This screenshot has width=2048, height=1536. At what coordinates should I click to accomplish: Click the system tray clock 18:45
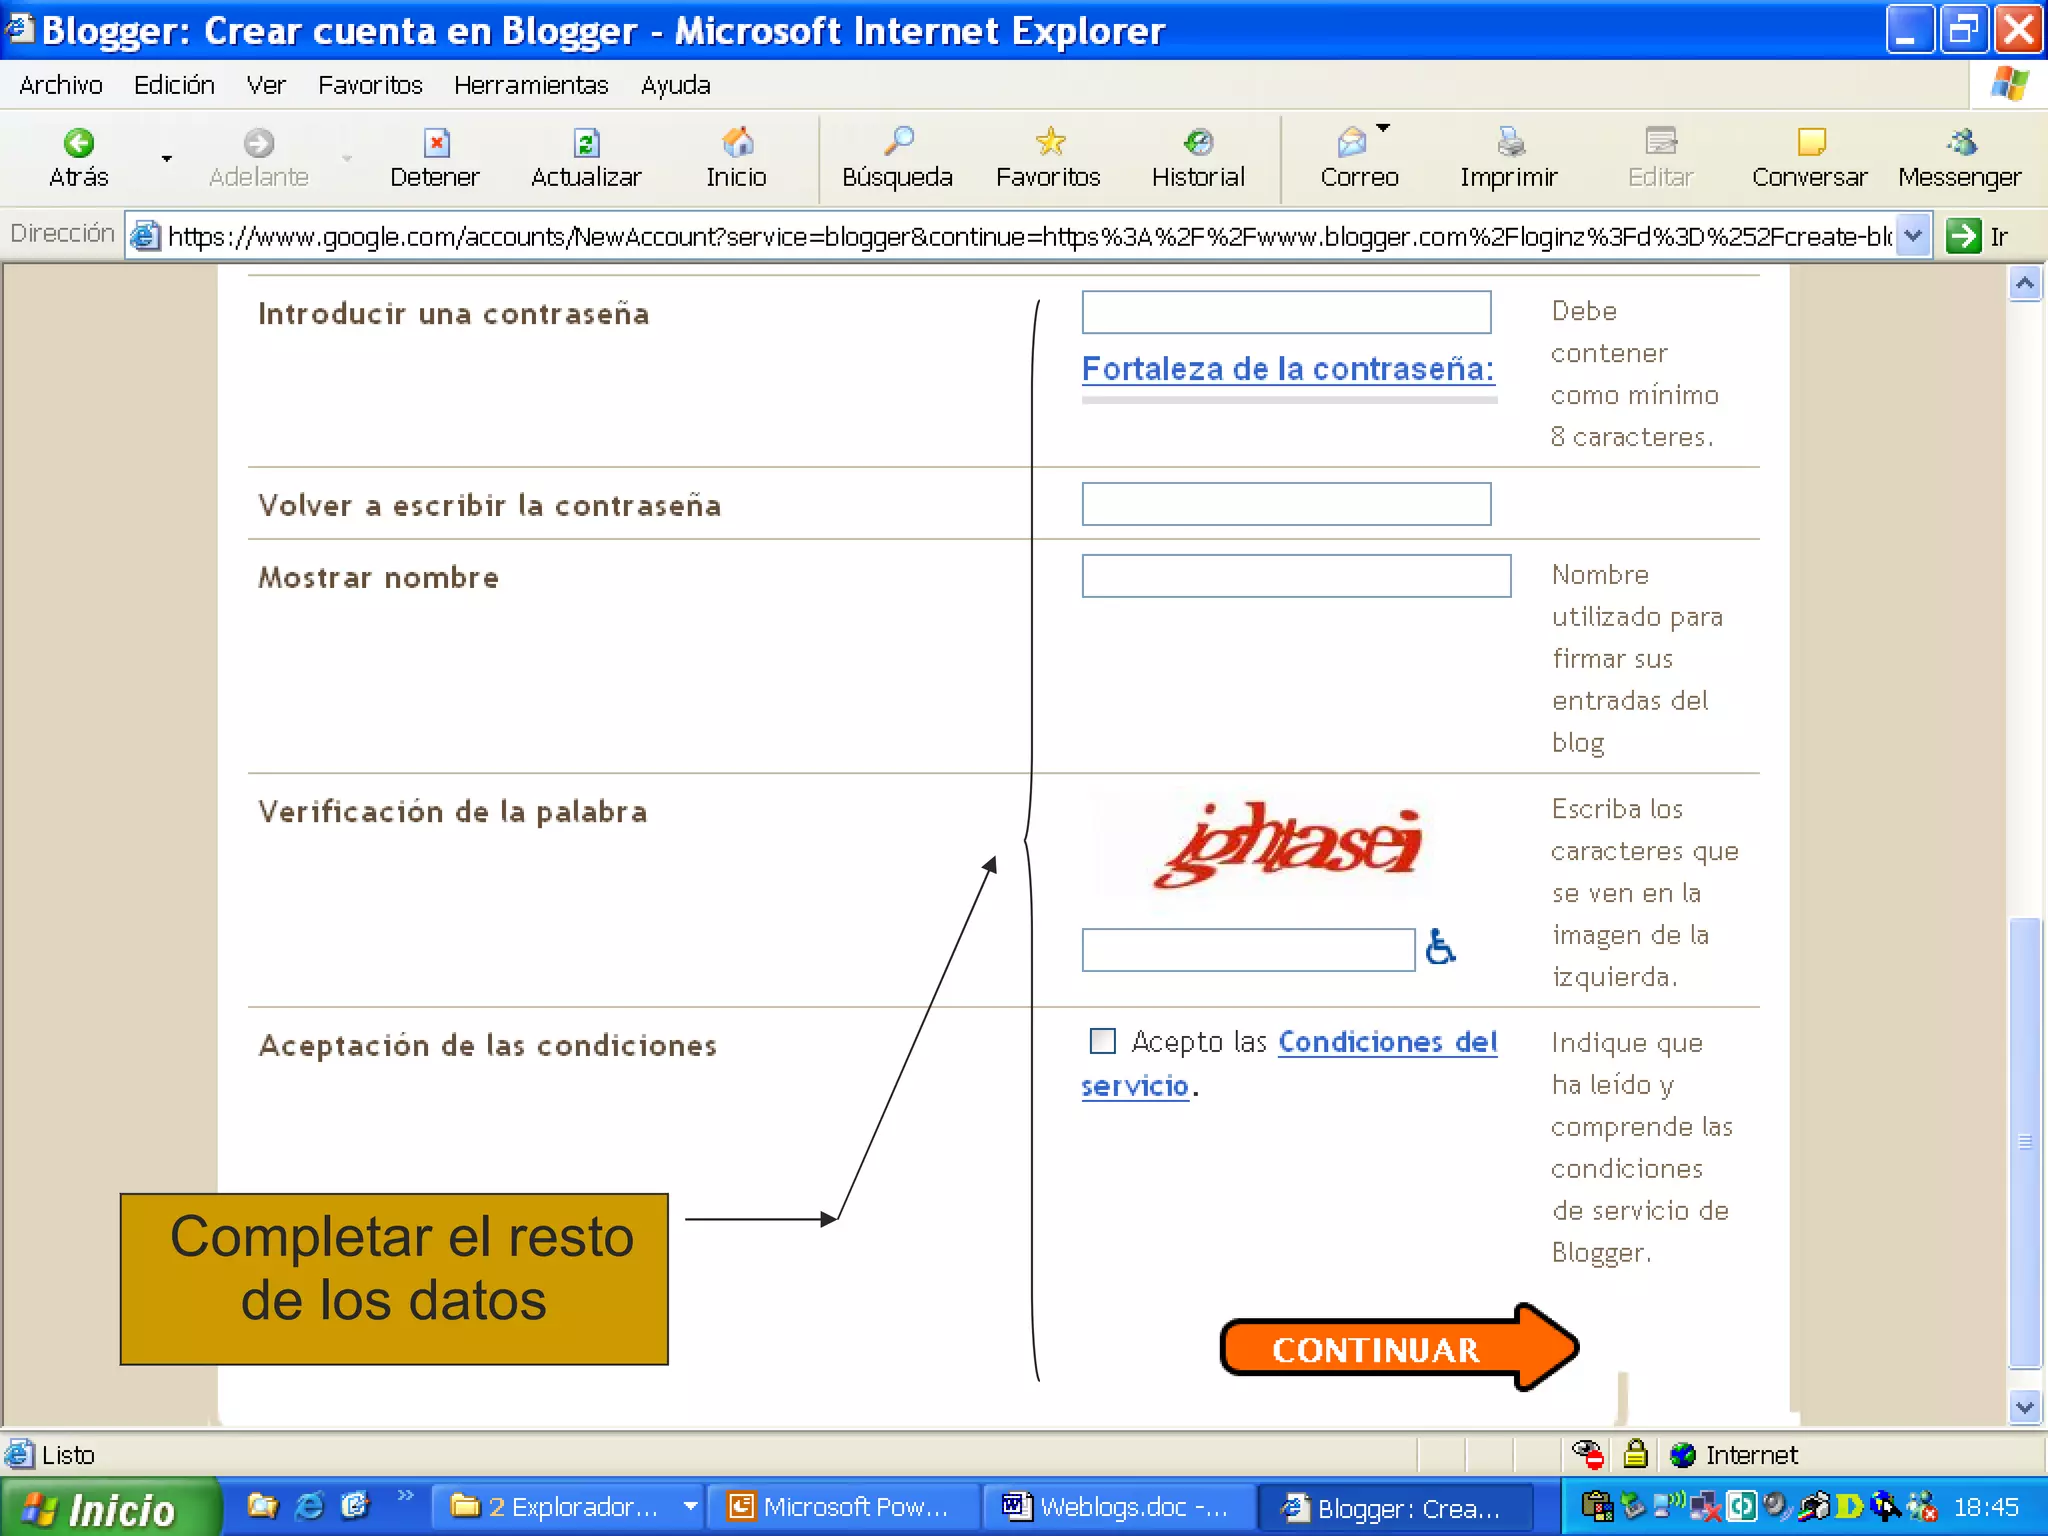click(1986, 1507)
